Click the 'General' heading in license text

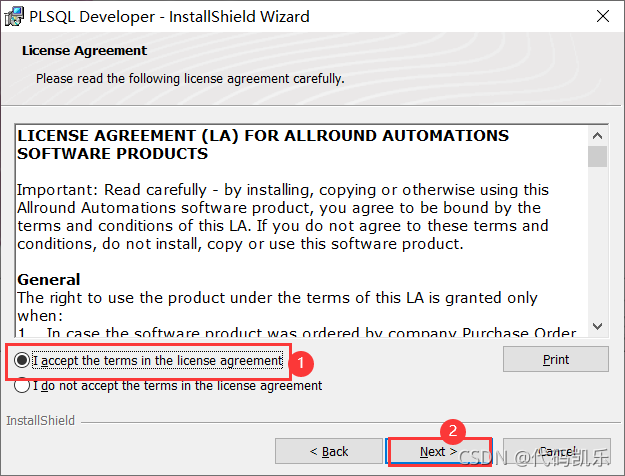pyautogui.click(x=49, y=280)
